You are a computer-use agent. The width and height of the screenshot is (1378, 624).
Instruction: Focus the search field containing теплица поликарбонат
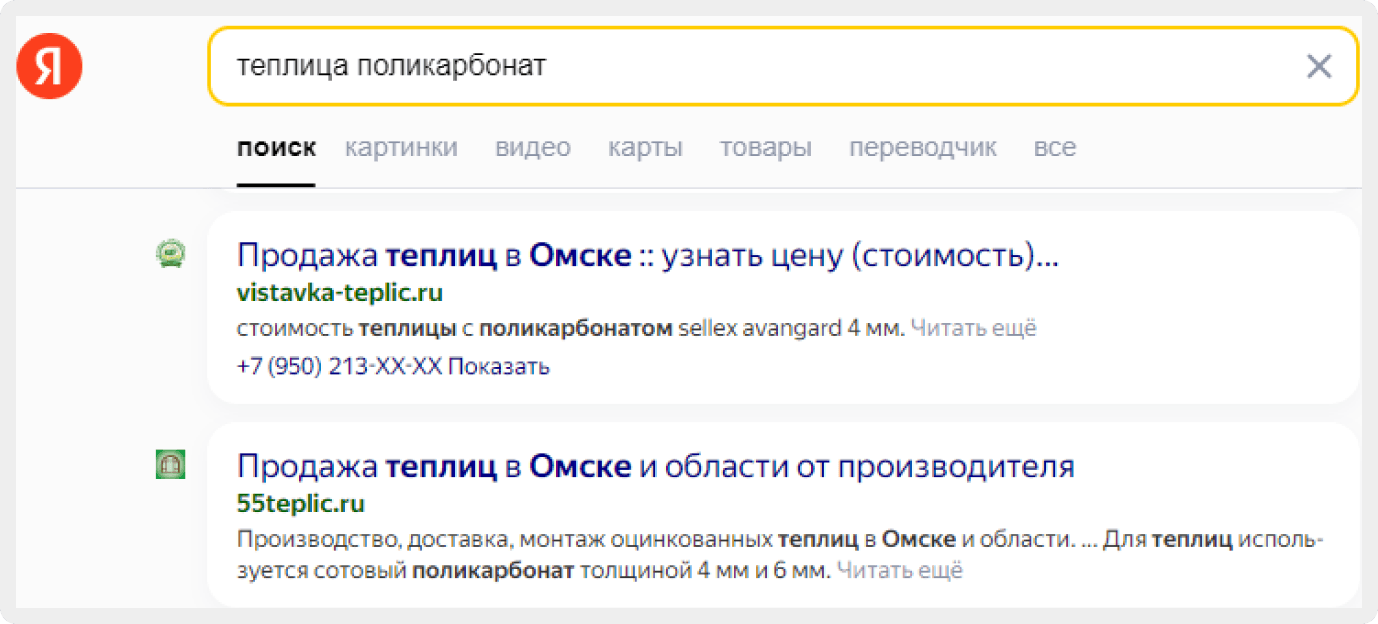784,66
